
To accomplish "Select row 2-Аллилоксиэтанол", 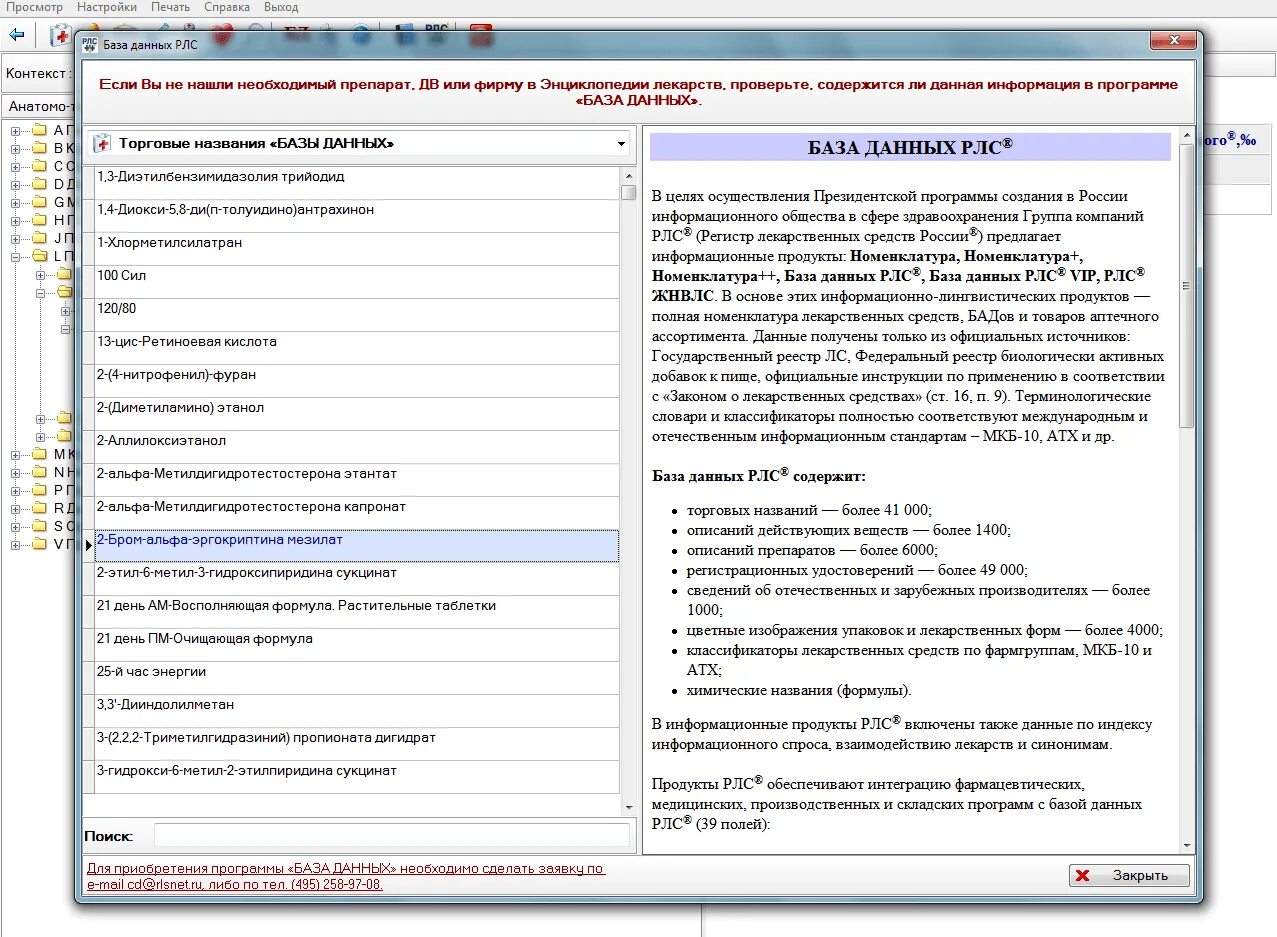I will 357,447.
